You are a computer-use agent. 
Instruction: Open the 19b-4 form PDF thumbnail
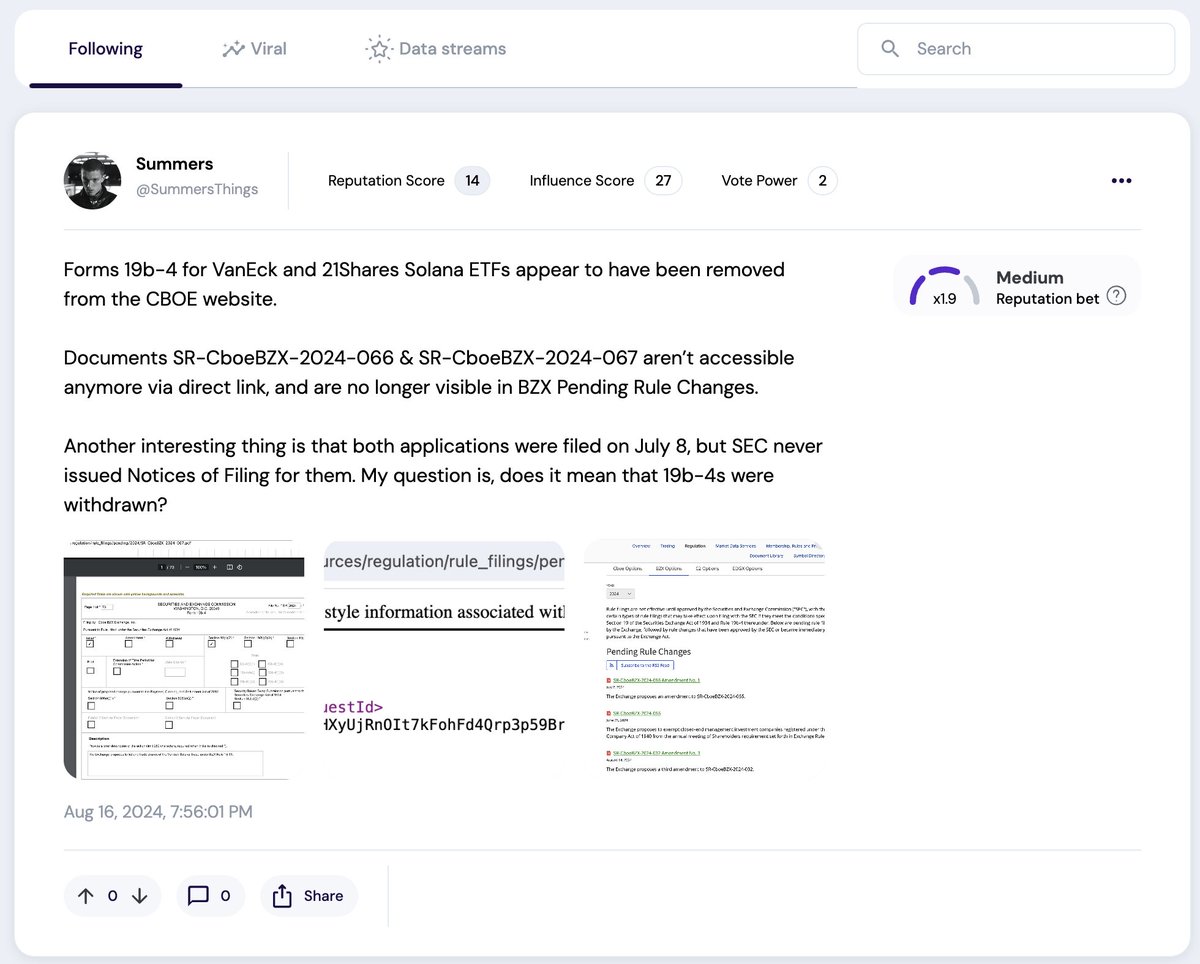coord(184,660)
